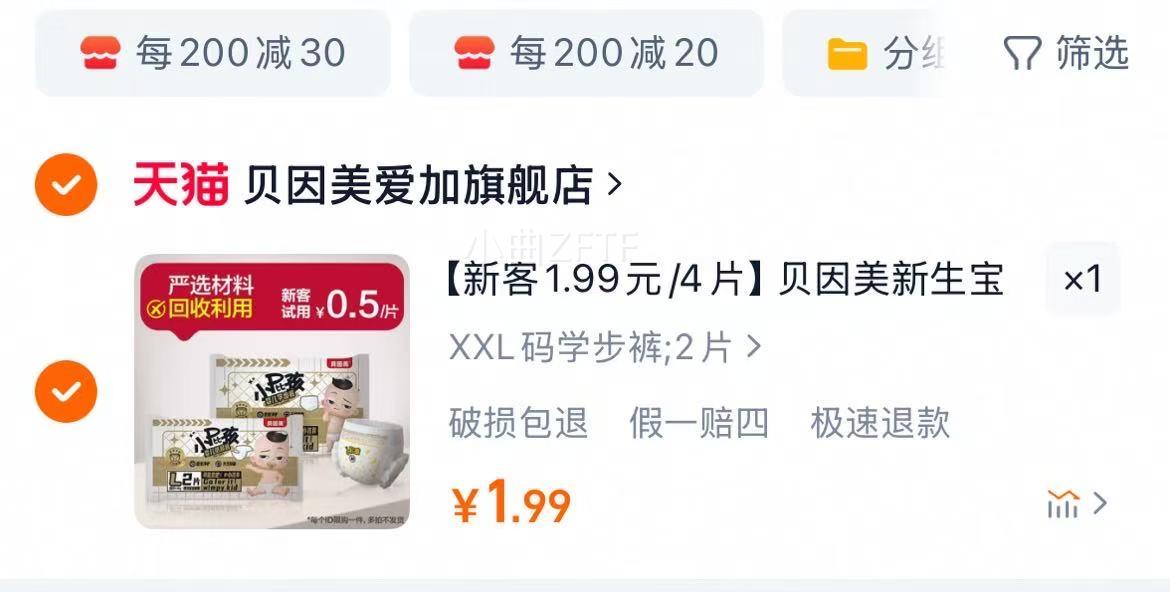
Task: Change the XXL码学步裤;2片 specification
Action: point(604,348)
